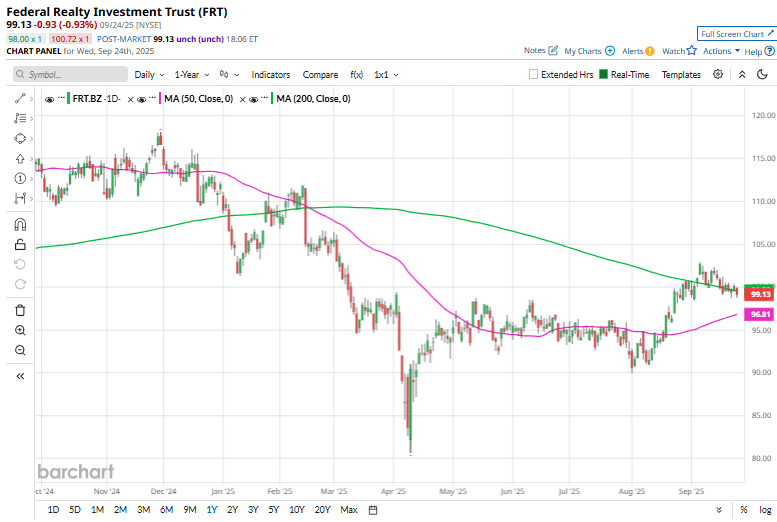Screen dimensions: 777x522
Task: Expand bottom bar double-down chevron
Action: tap(719, 510)
